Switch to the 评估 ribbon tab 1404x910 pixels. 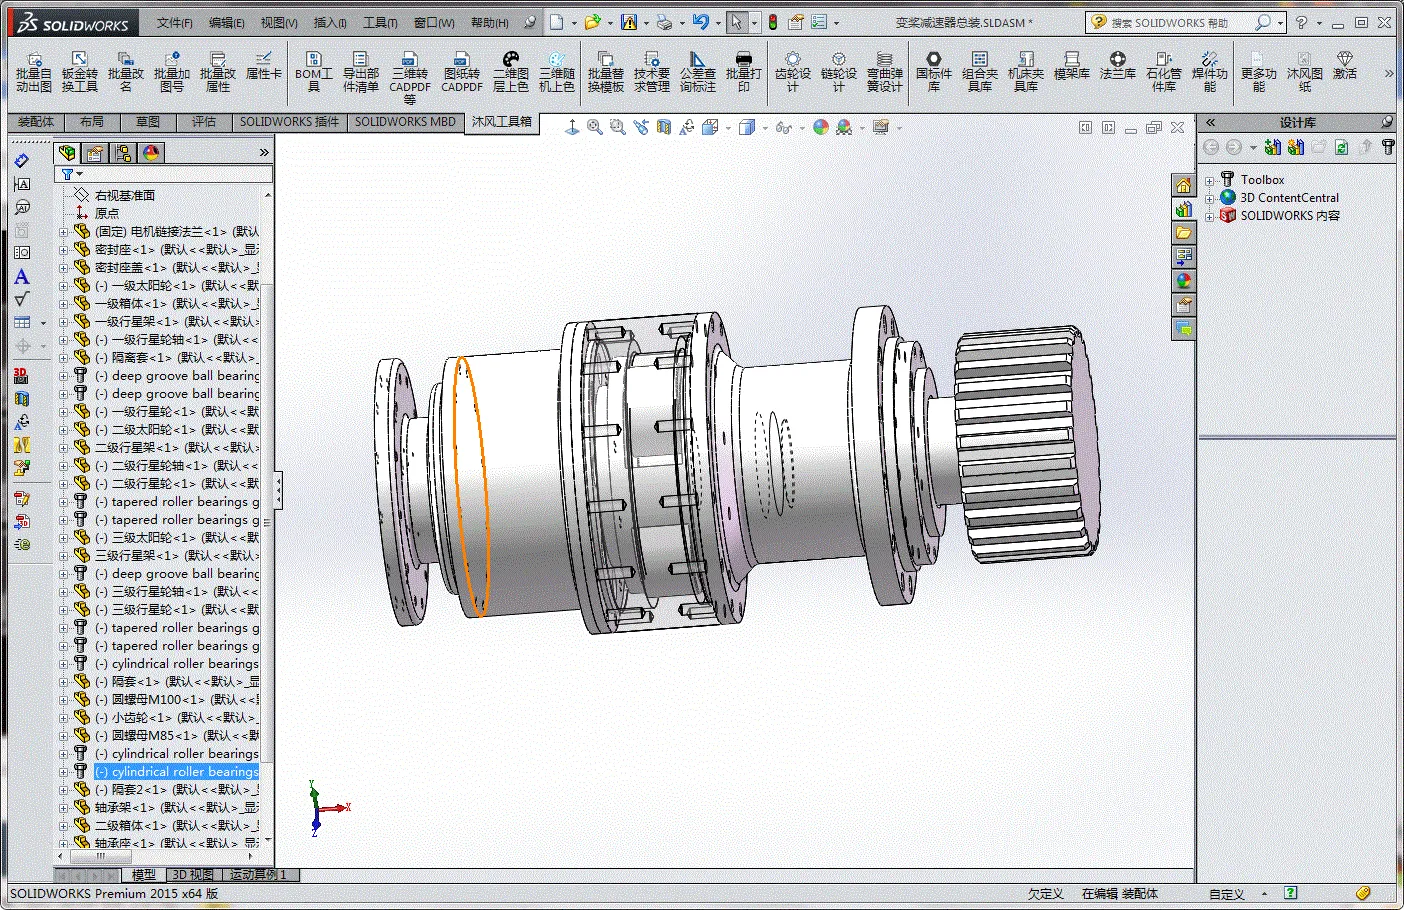pos(204,122)
